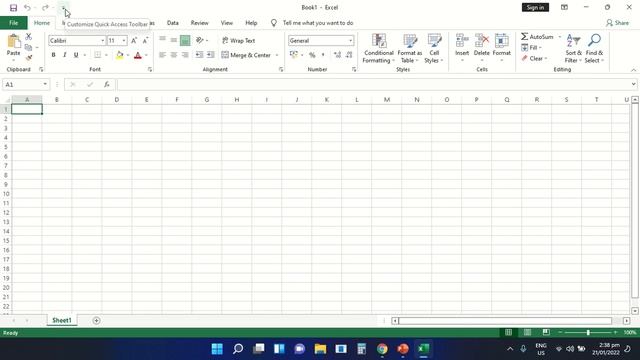Click Tell me what you want to do
The image size is (640, 360).
tap(318, 23)
